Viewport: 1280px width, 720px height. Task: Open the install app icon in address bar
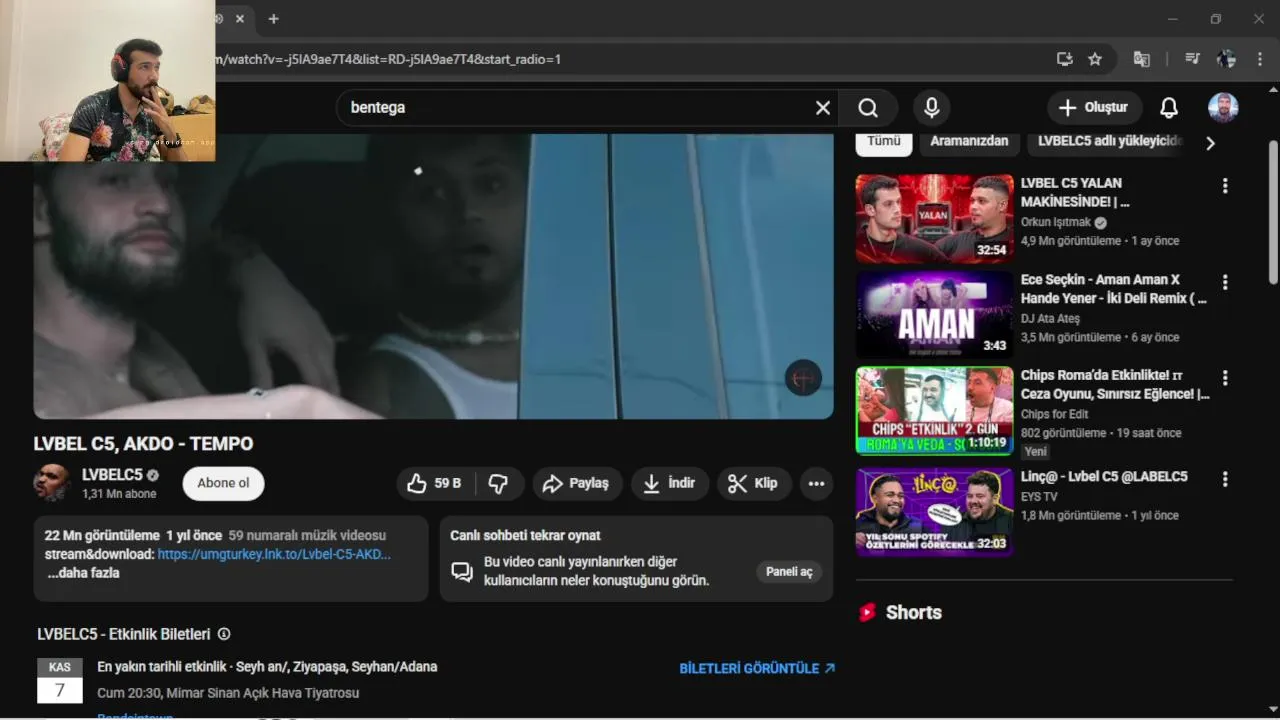1065,59
